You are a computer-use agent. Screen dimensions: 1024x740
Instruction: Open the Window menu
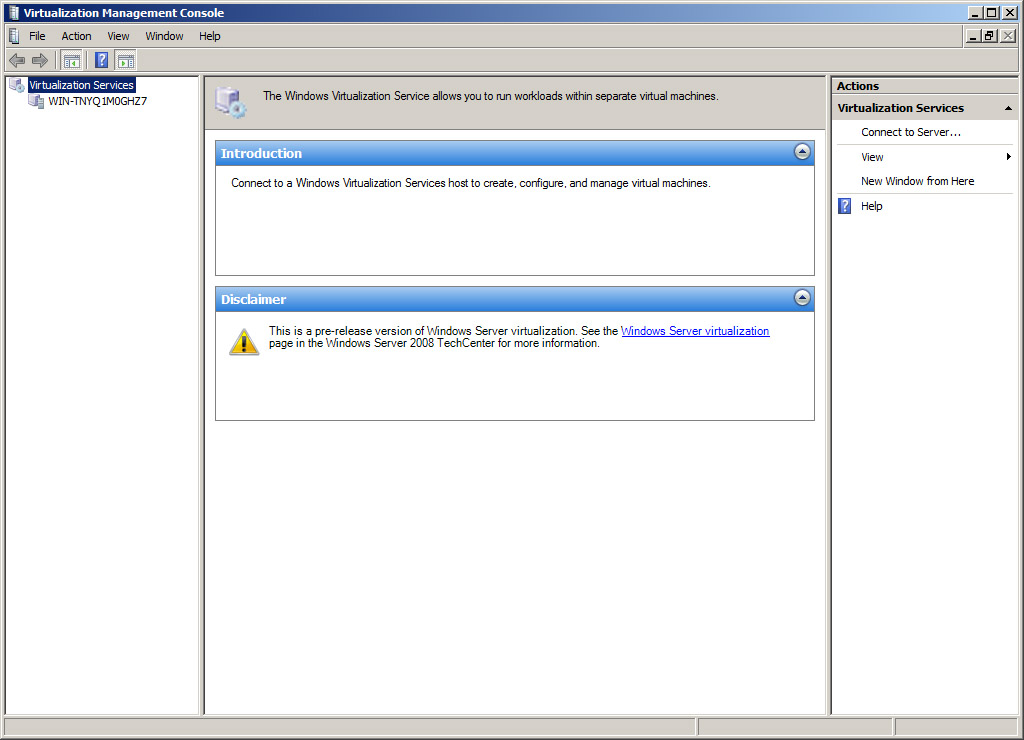tap(164, 36)
